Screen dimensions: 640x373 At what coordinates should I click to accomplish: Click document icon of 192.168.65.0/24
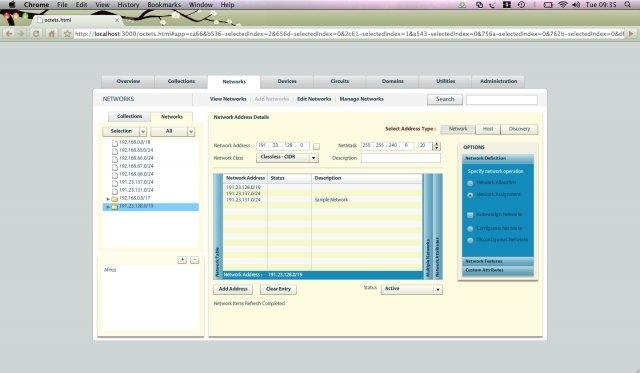click(115, 151)
